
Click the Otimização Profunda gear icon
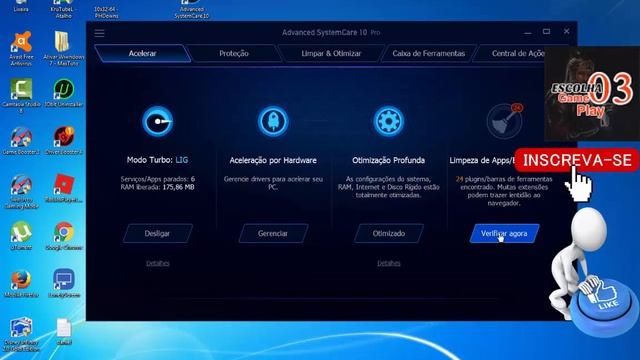click(x=389, y=121)
